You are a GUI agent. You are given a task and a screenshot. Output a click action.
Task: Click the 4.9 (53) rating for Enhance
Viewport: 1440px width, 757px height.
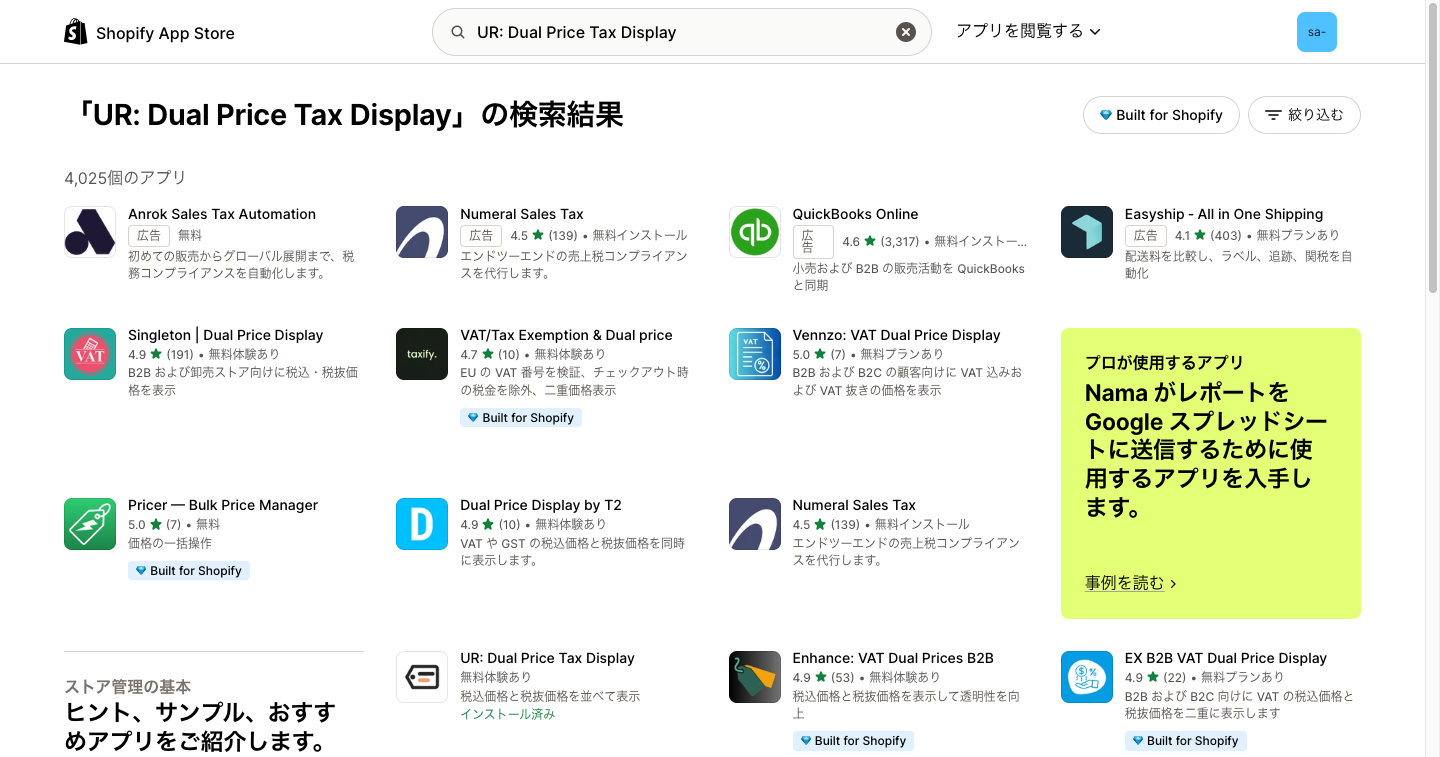point(823,677)
